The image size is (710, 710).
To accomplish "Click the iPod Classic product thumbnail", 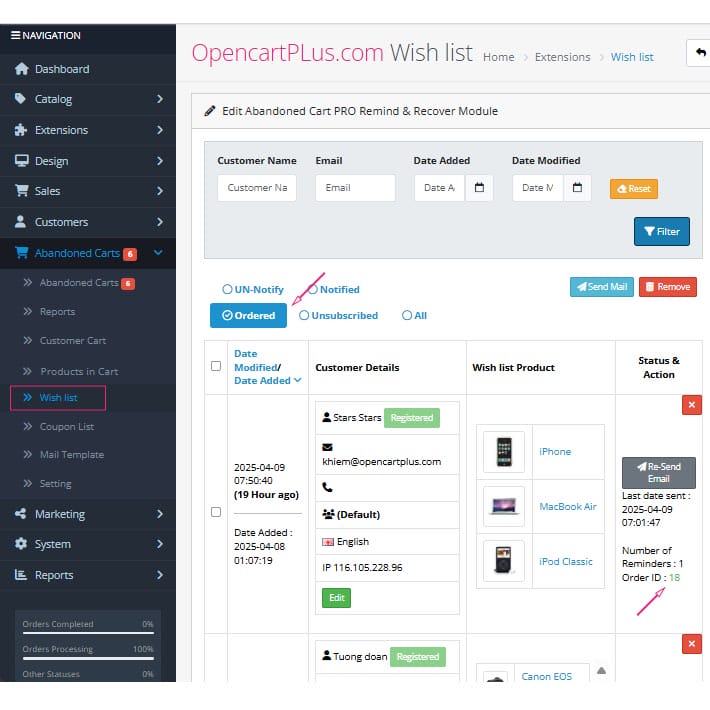I will (504, 561).
